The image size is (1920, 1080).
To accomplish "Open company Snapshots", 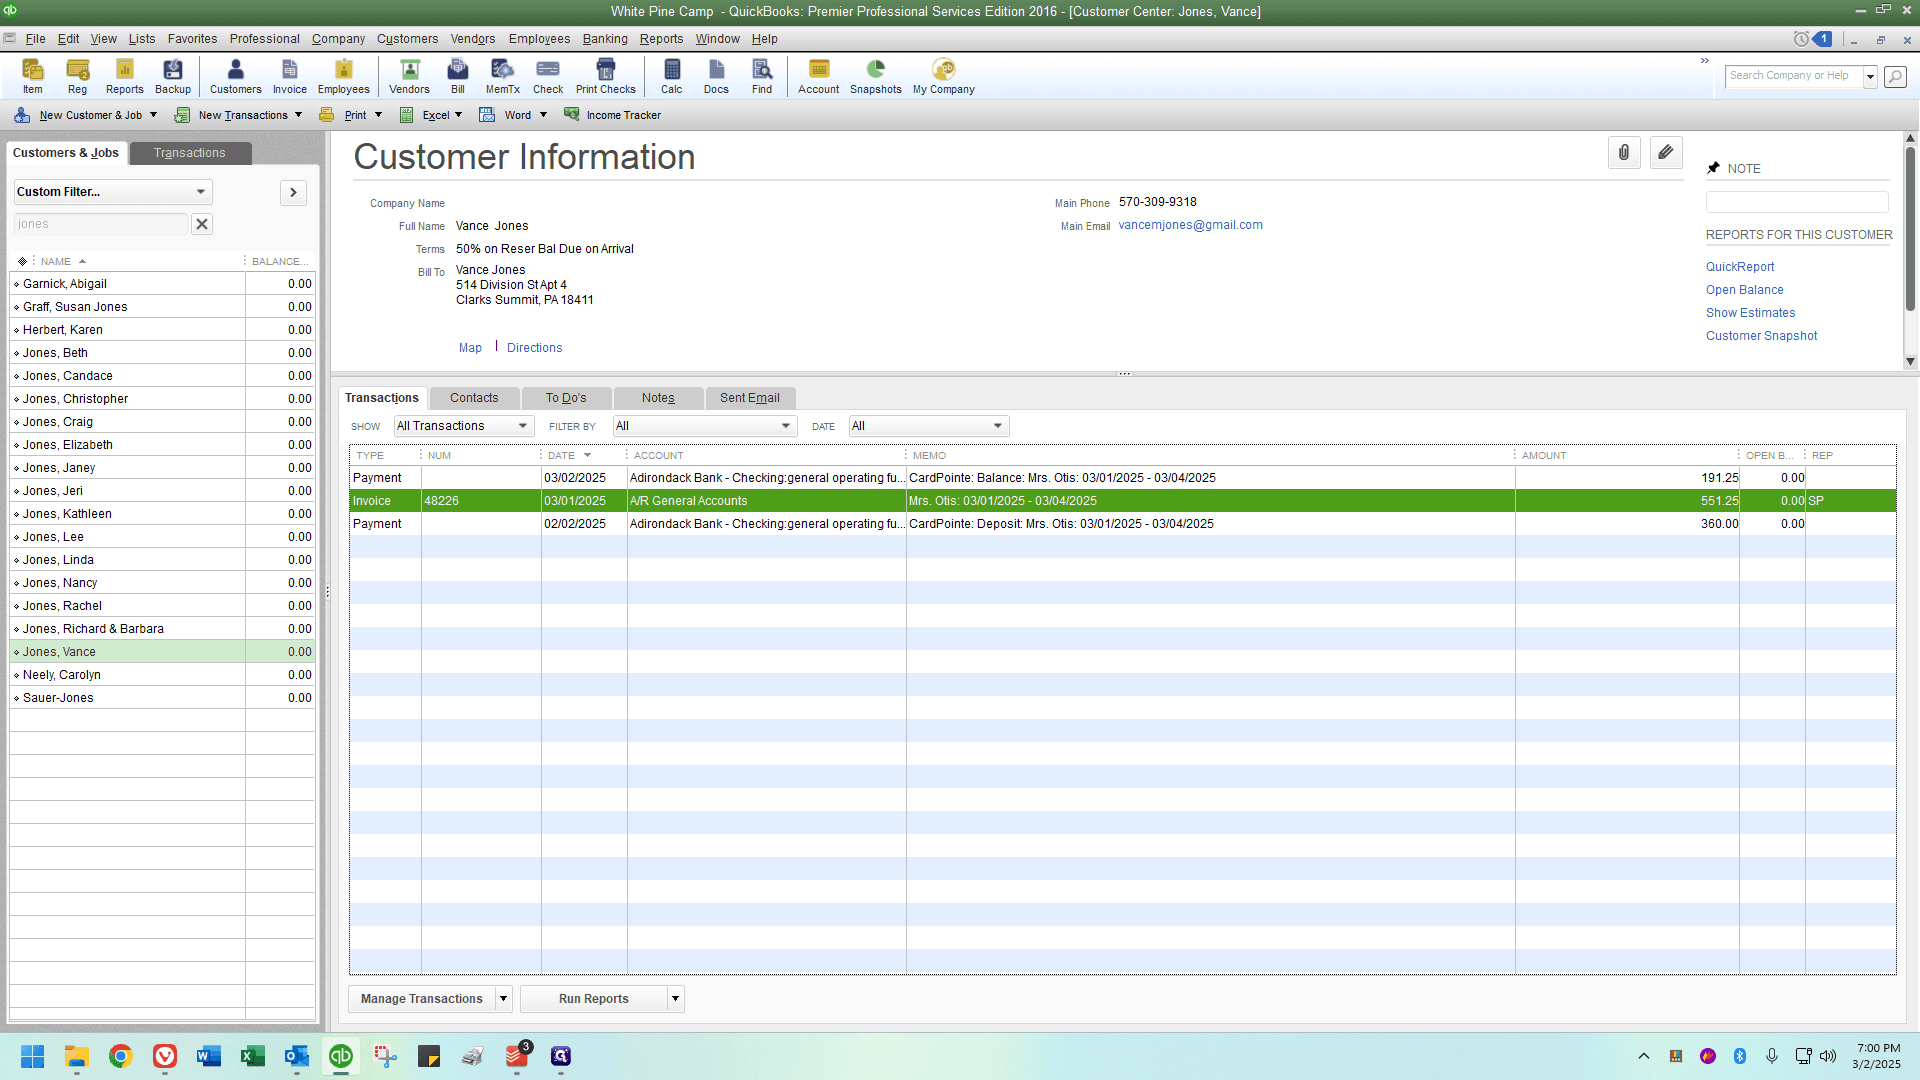I will coord(876,76).
